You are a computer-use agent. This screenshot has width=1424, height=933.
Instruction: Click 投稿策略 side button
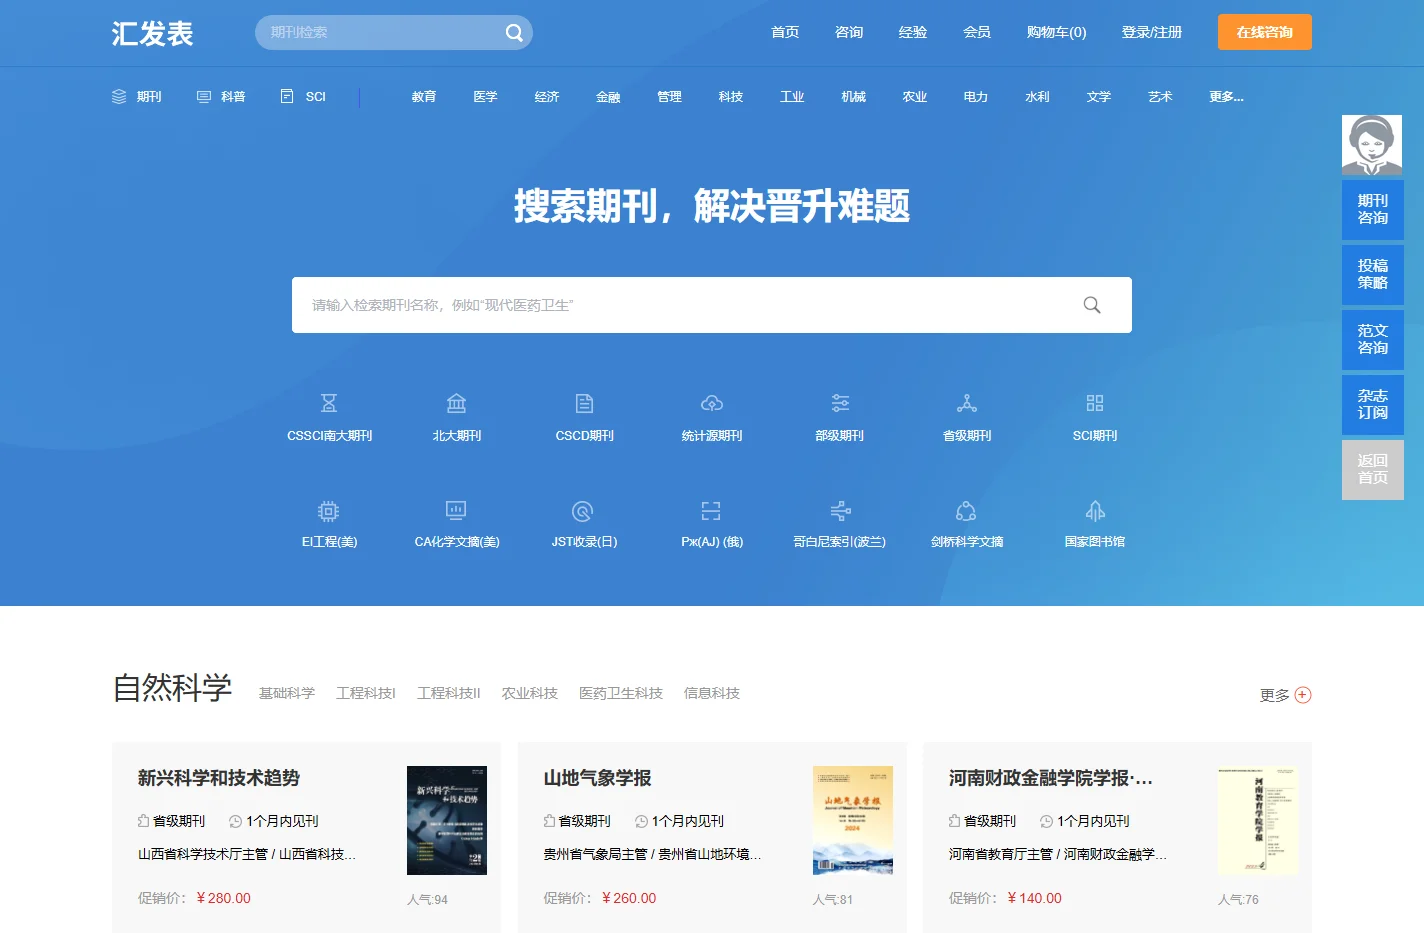click(x=1373, y=275)
